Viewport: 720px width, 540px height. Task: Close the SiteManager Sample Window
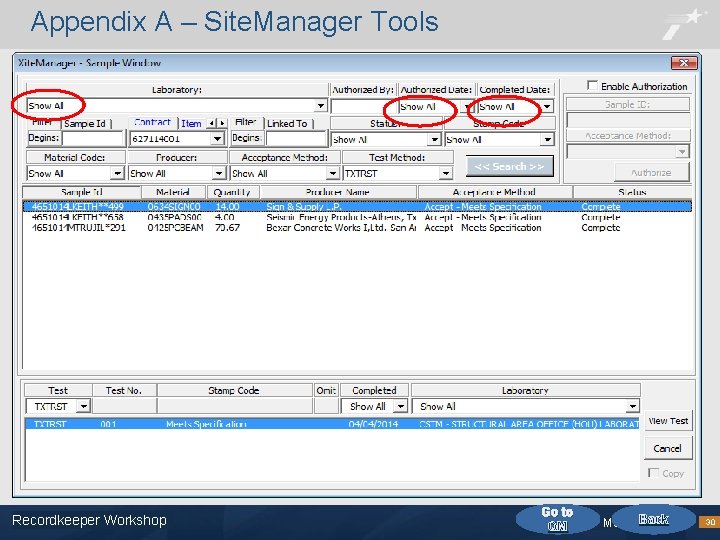(x=684, y=63)
